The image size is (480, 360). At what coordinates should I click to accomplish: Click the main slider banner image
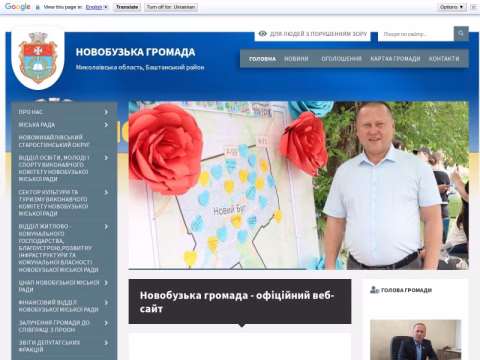[x=298, y=185]
